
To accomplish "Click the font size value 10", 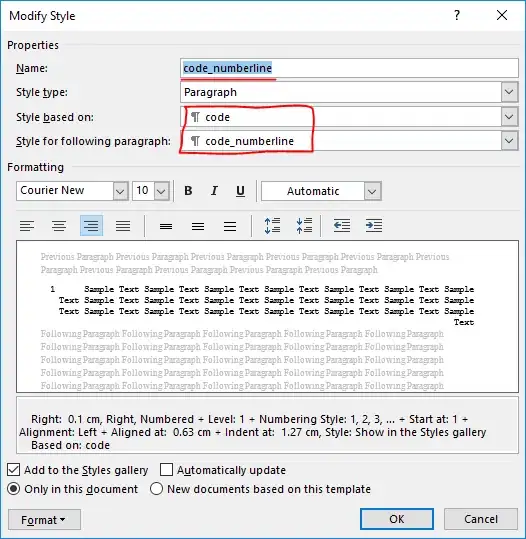I will point(143,191).
